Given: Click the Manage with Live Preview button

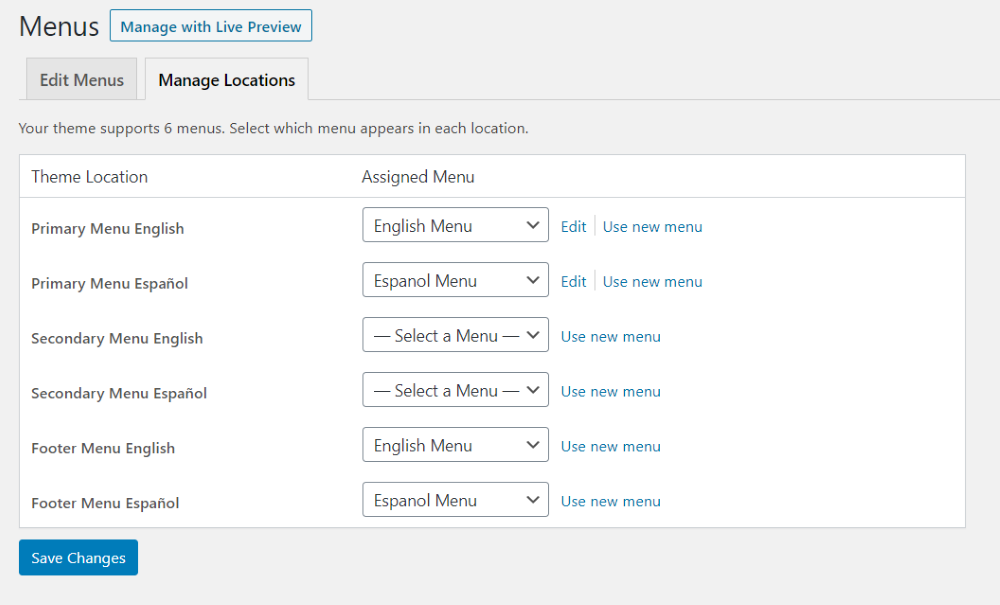Looking at the screenshot, I should click(211, 27).
